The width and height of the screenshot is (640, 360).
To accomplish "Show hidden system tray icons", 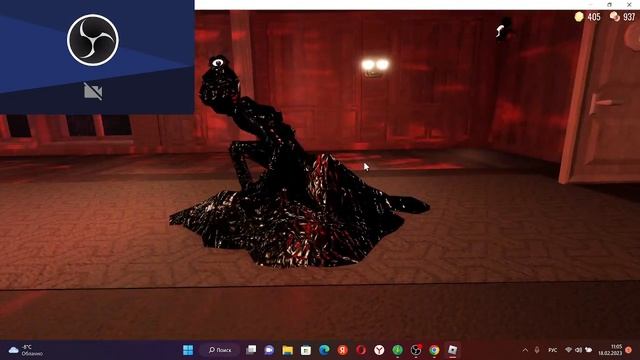I will point(525,350).
